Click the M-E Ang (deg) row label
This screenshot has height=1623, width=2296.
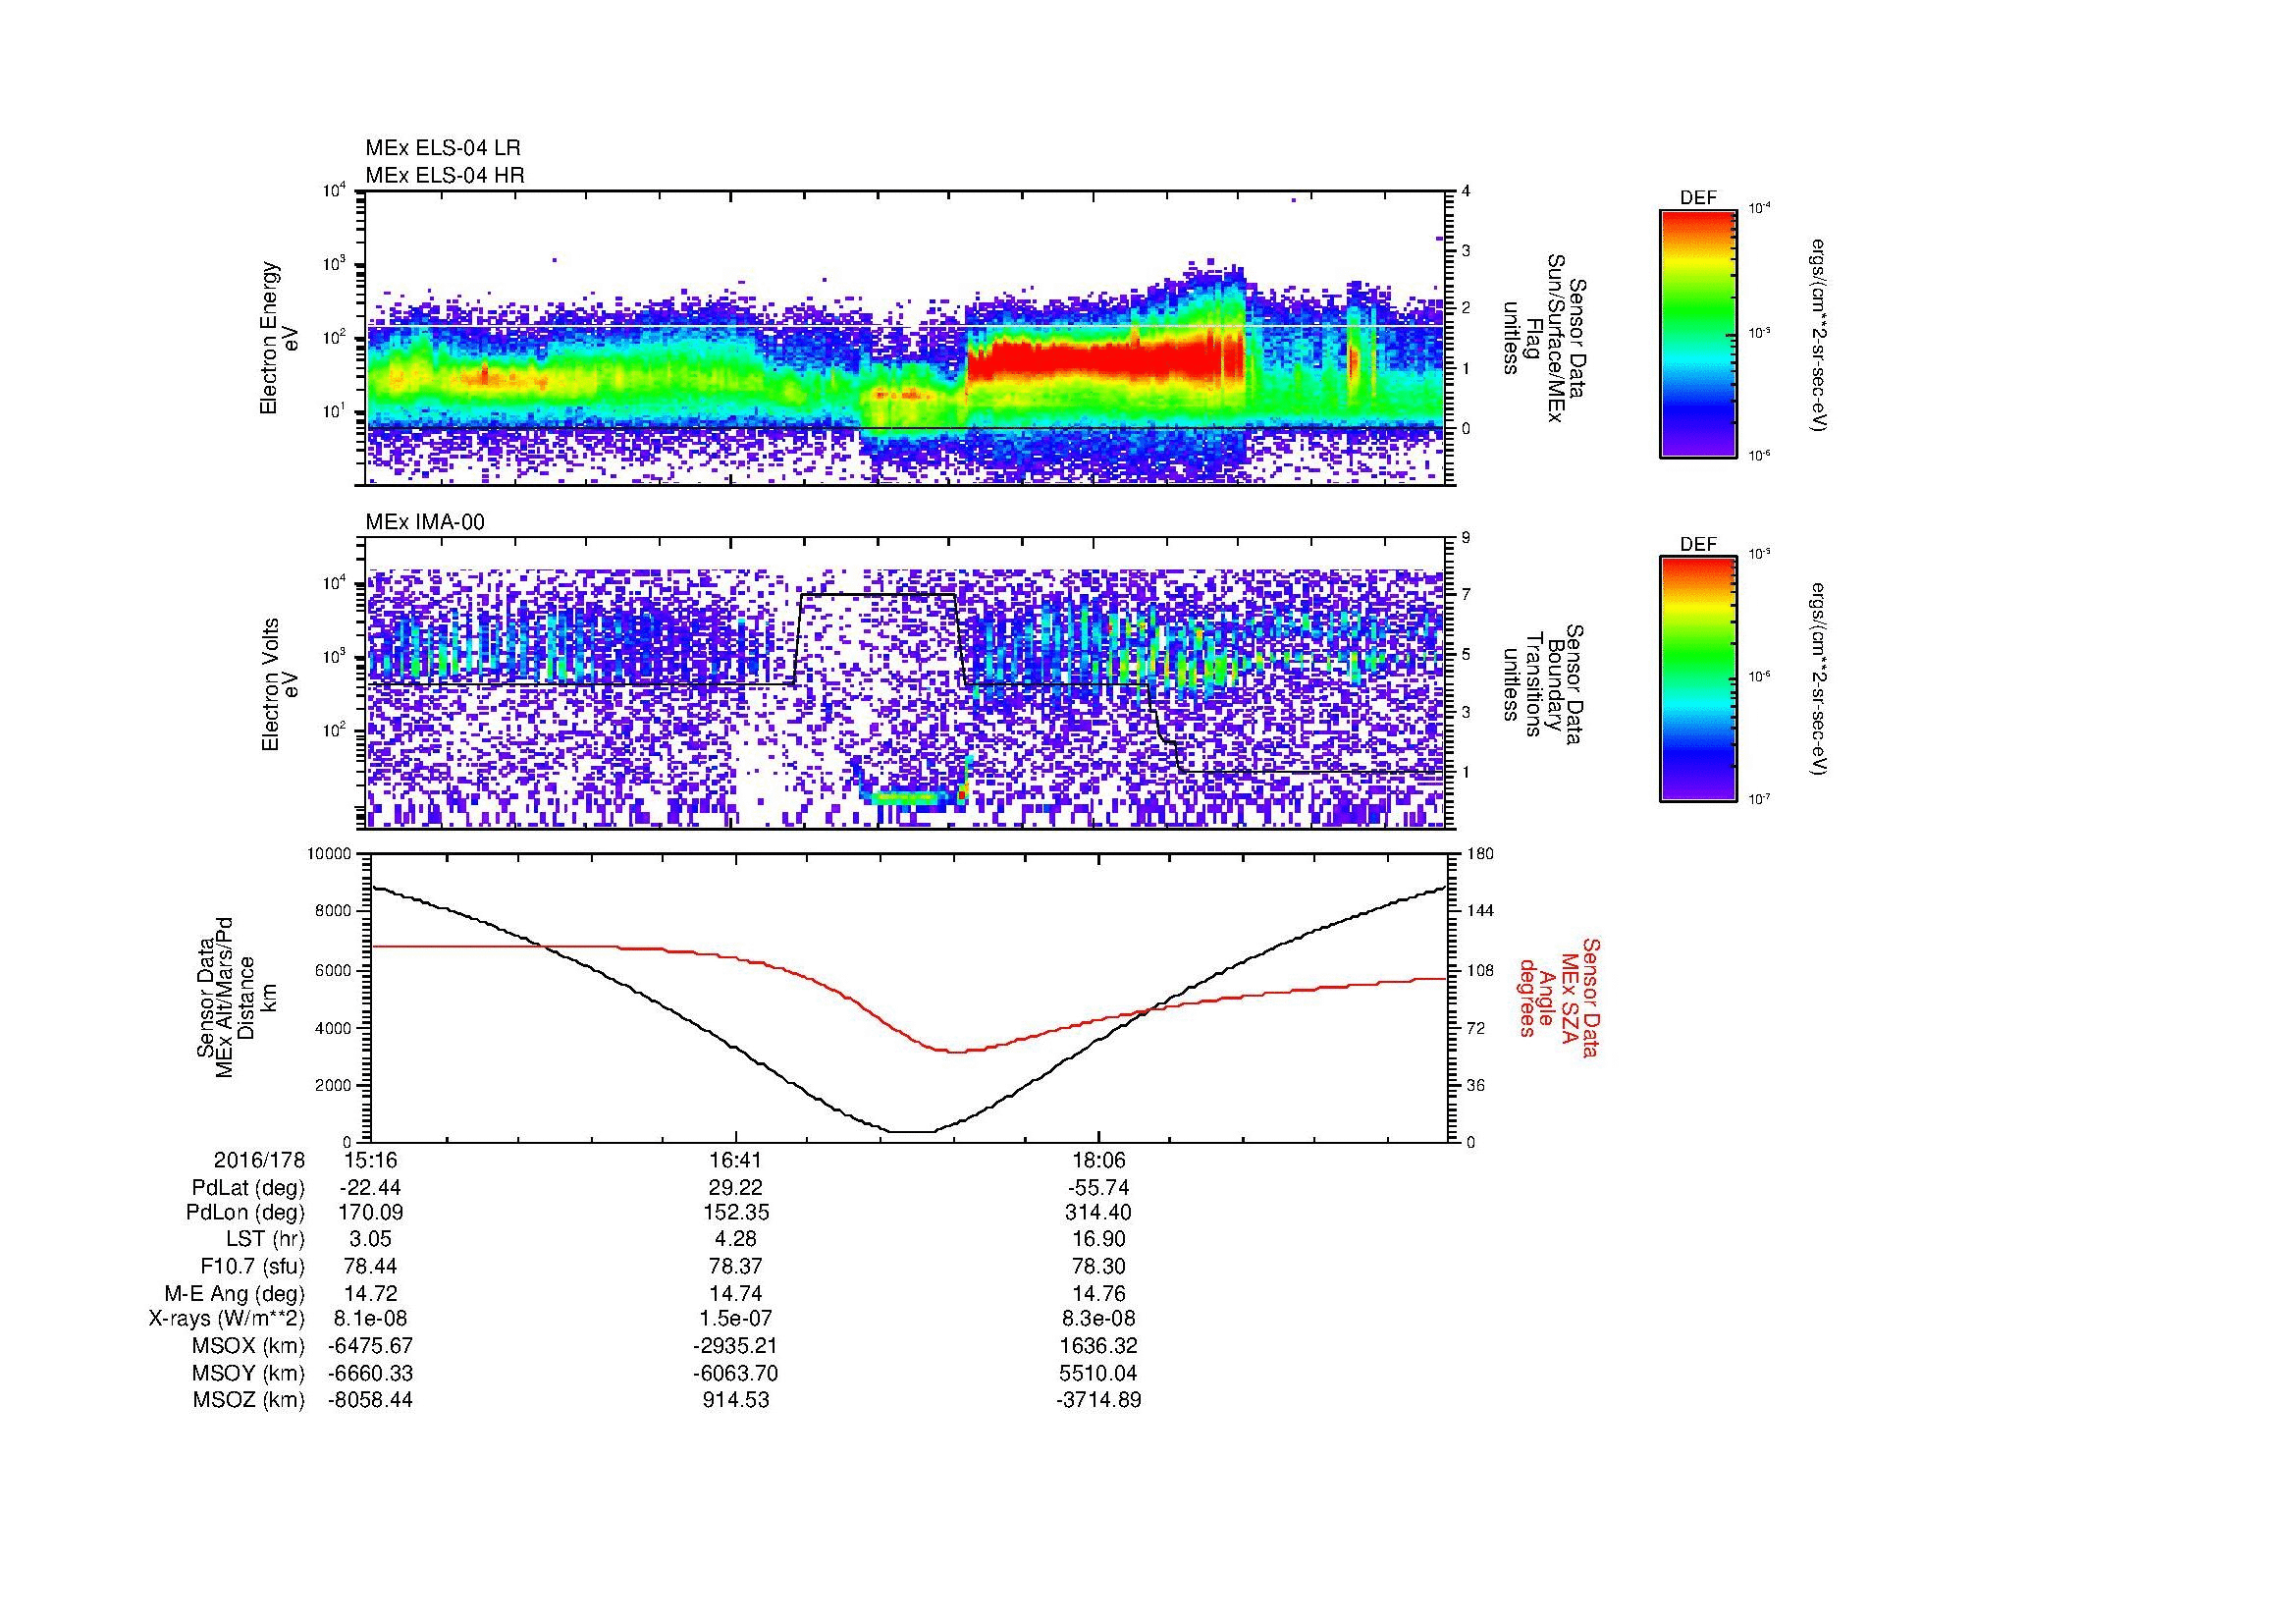(x=234, y=1294)
